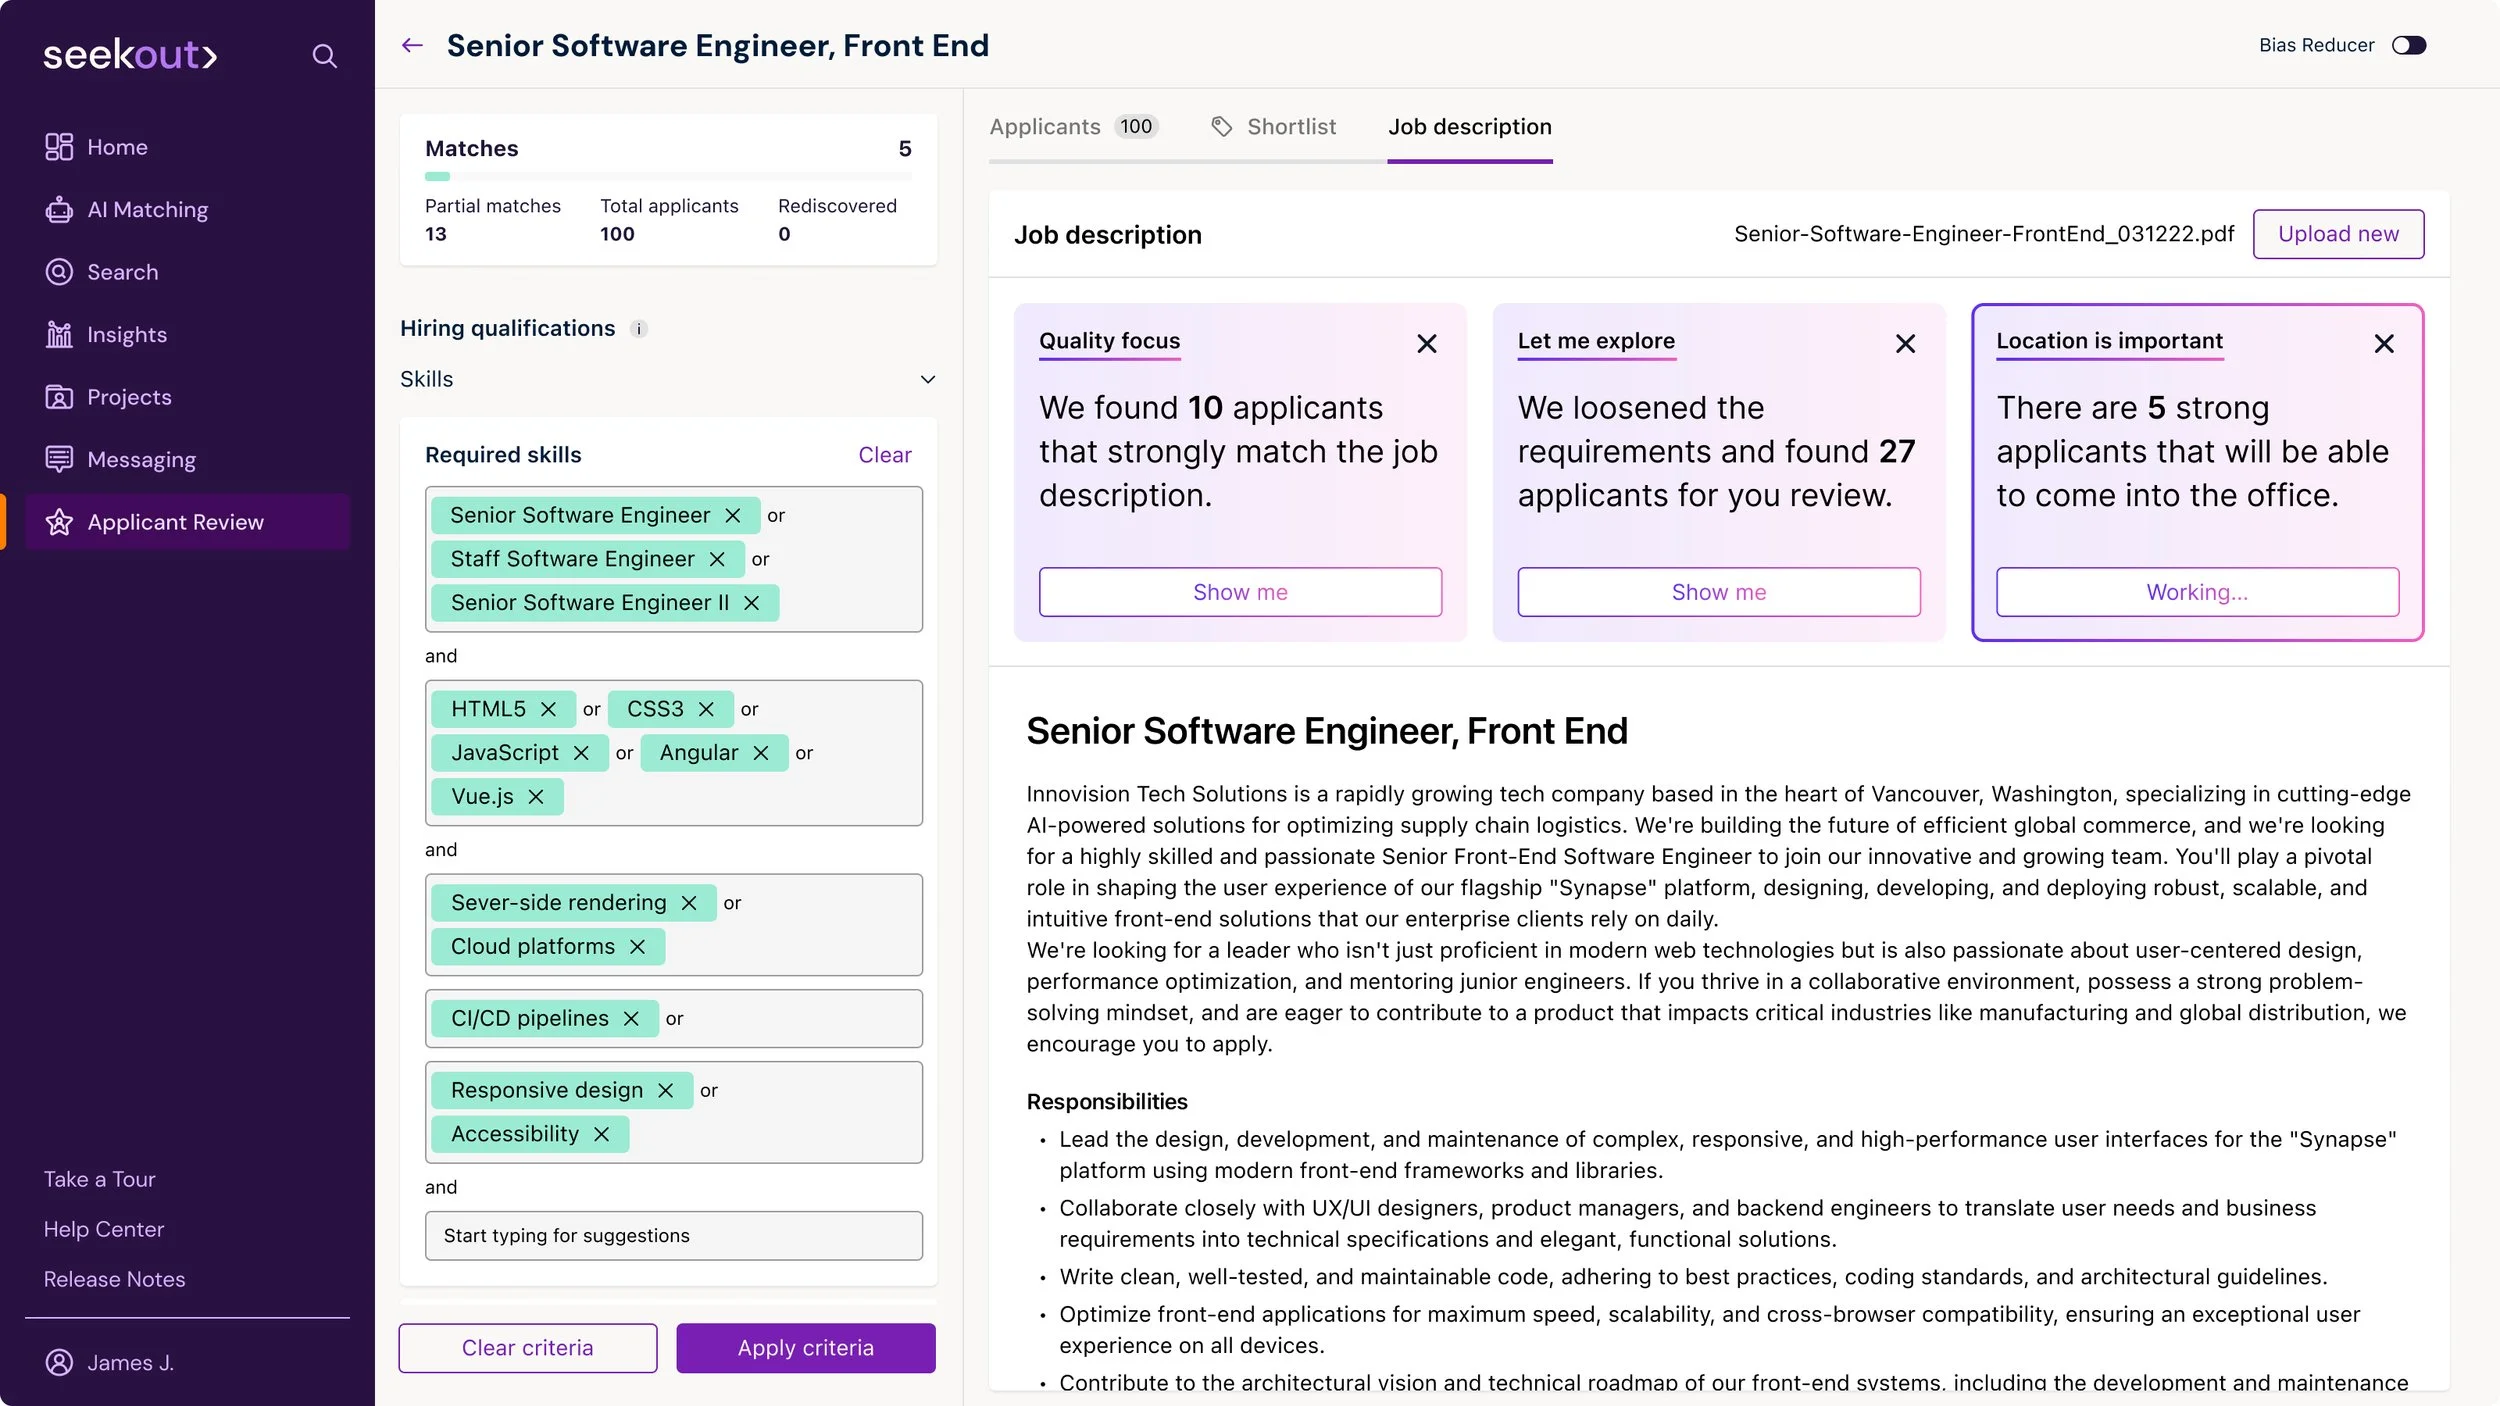This screenshot has height=1406, width=2500.
Task: Open the James J. profile icon
Action: (59, 1362)
